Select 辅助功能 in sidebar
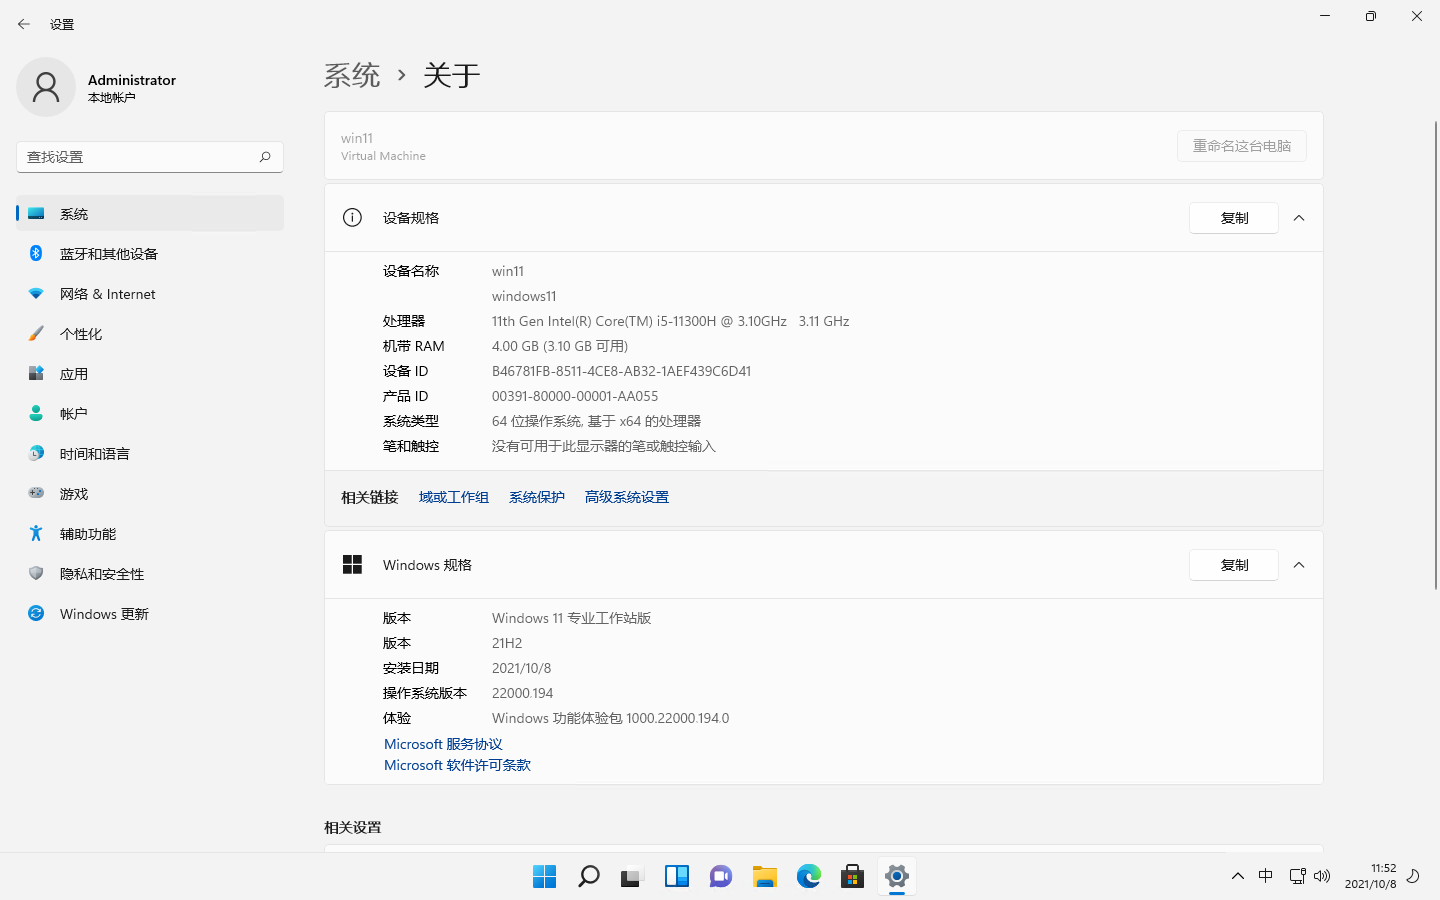This screenshot has height=900, width=1440. pos(150,533)
